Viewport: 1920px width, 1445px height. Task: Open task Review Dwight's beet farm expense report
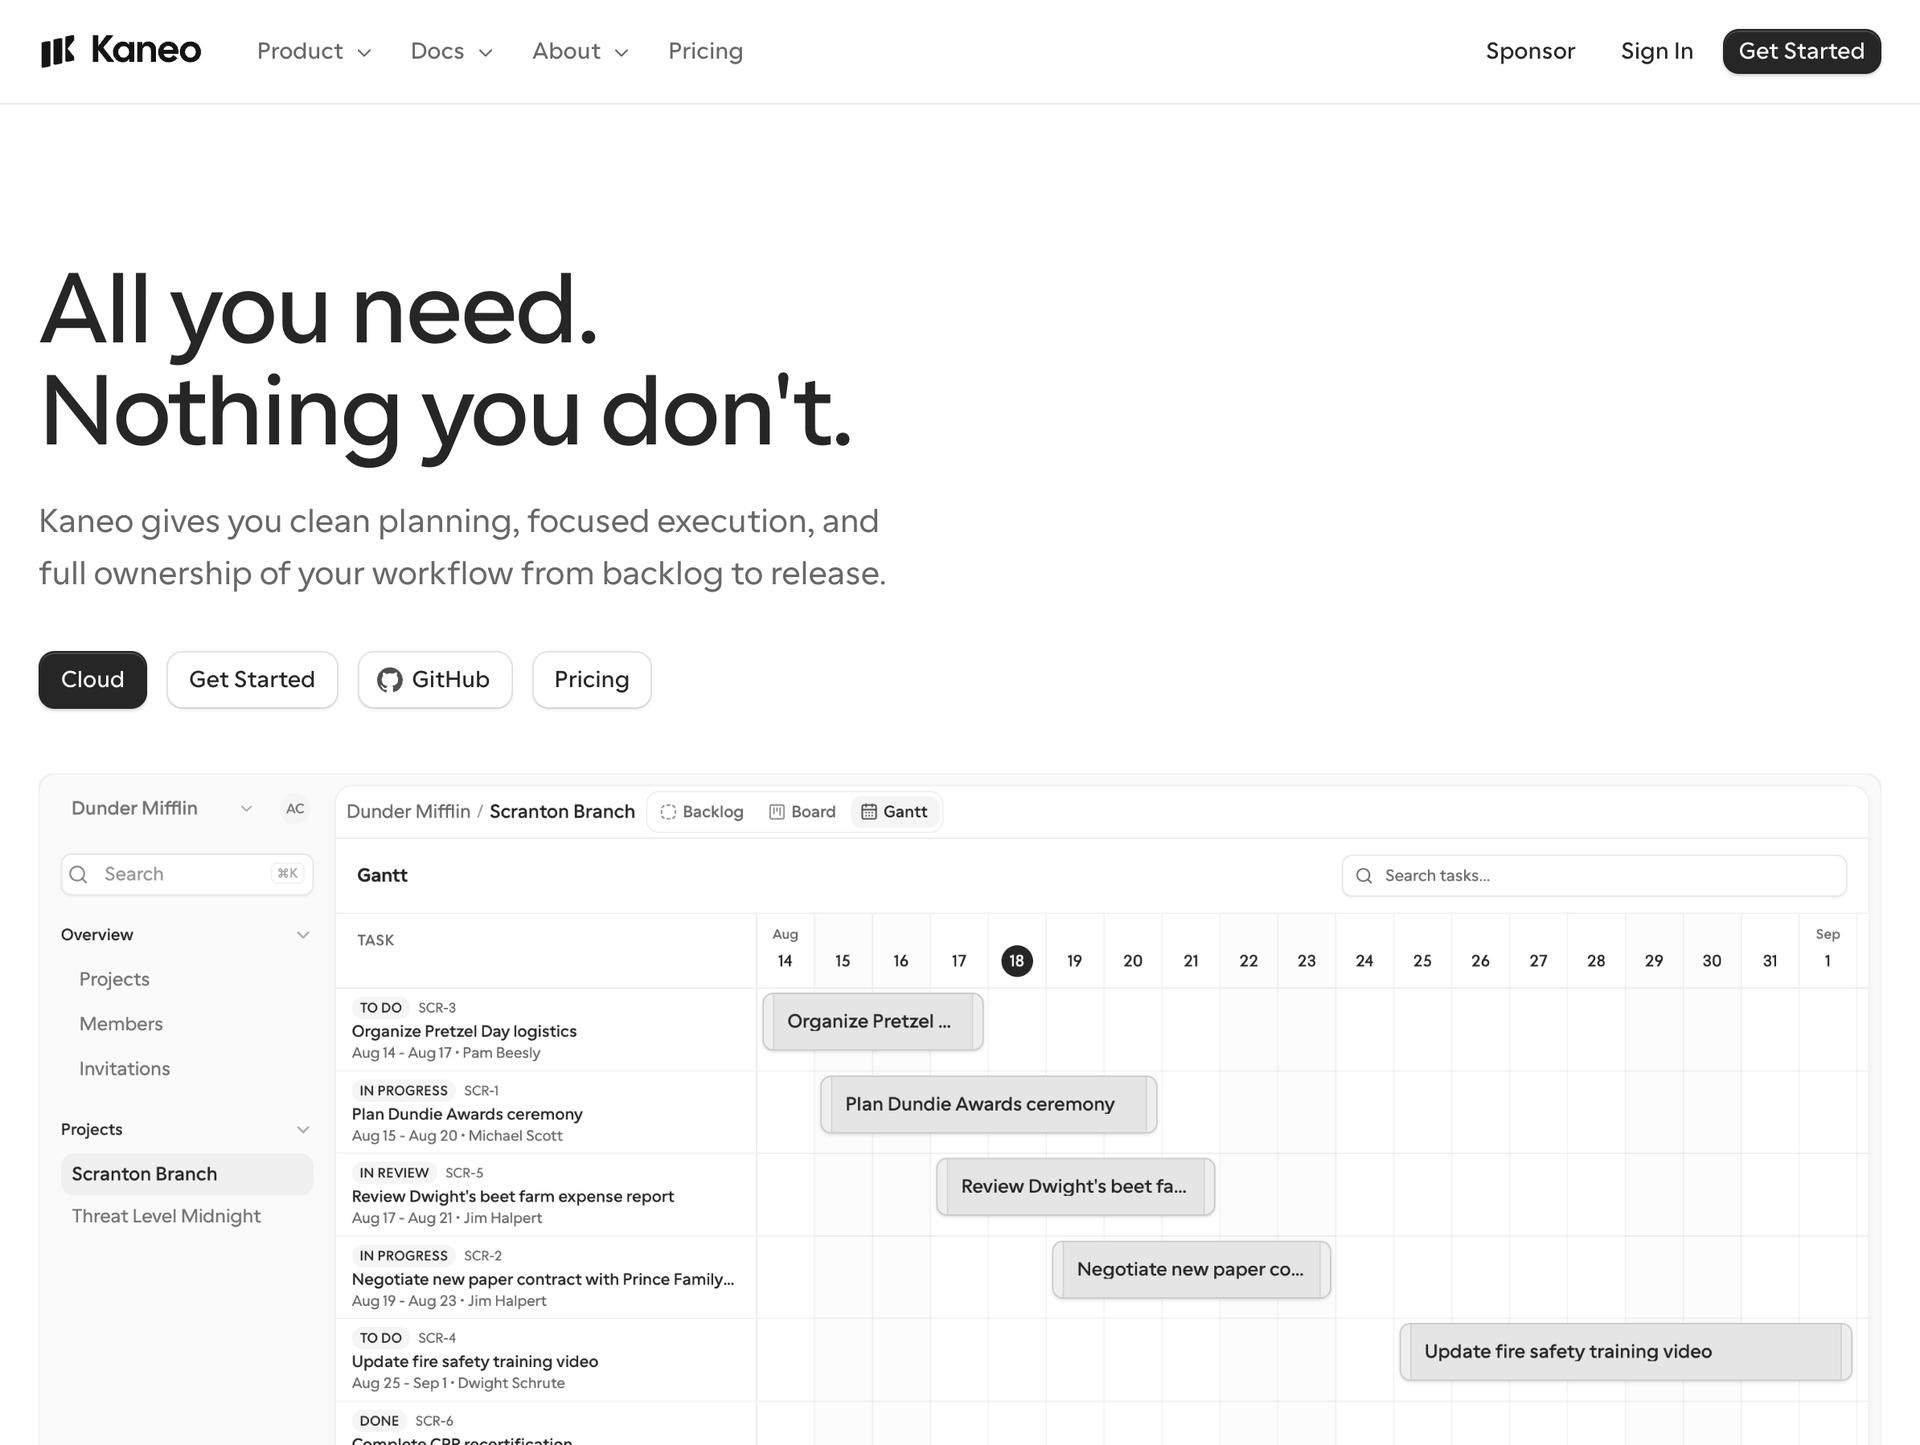click(x=513, y=1196)
